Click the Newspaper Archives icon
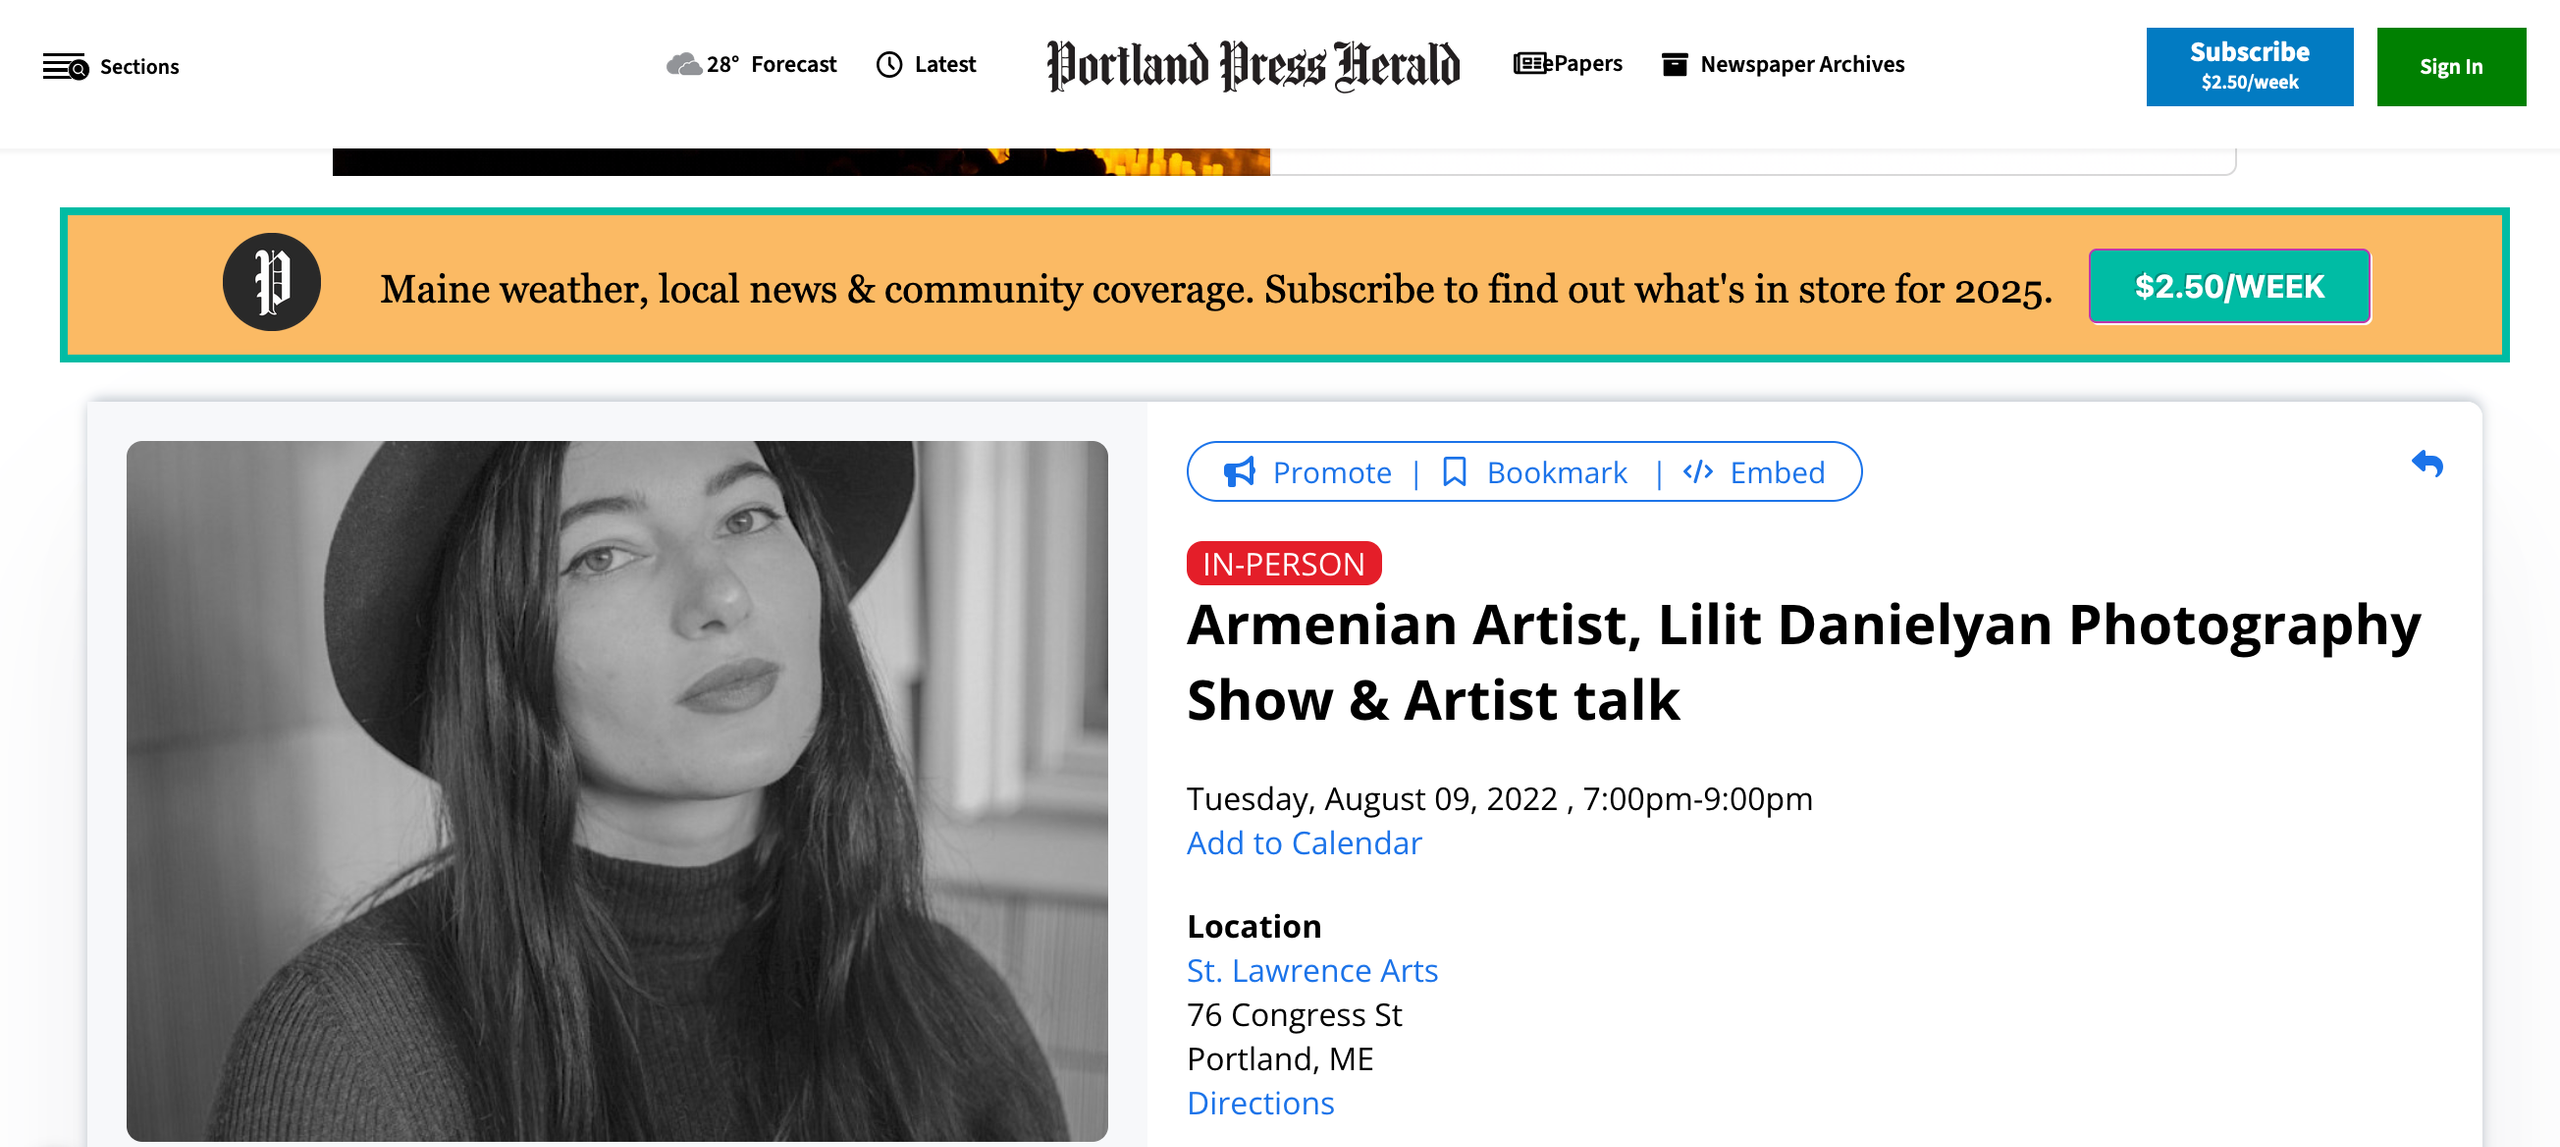This screenshot has height=1147, width=2560. [1675, 63]
